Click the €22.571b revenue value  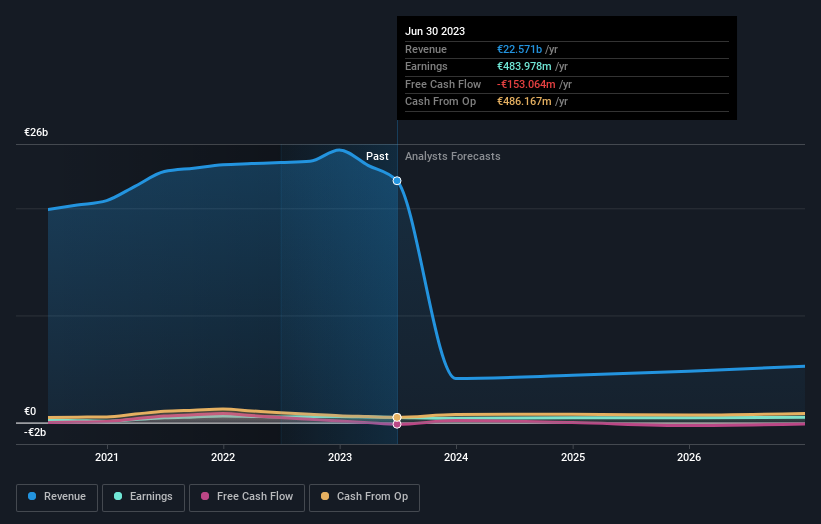[x=519, y=49]
